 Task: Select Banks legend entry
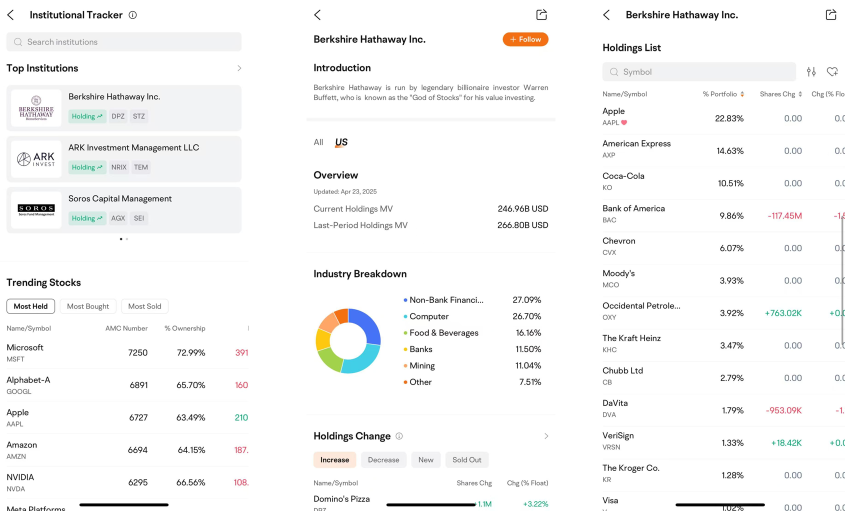[x=472, y=350]
